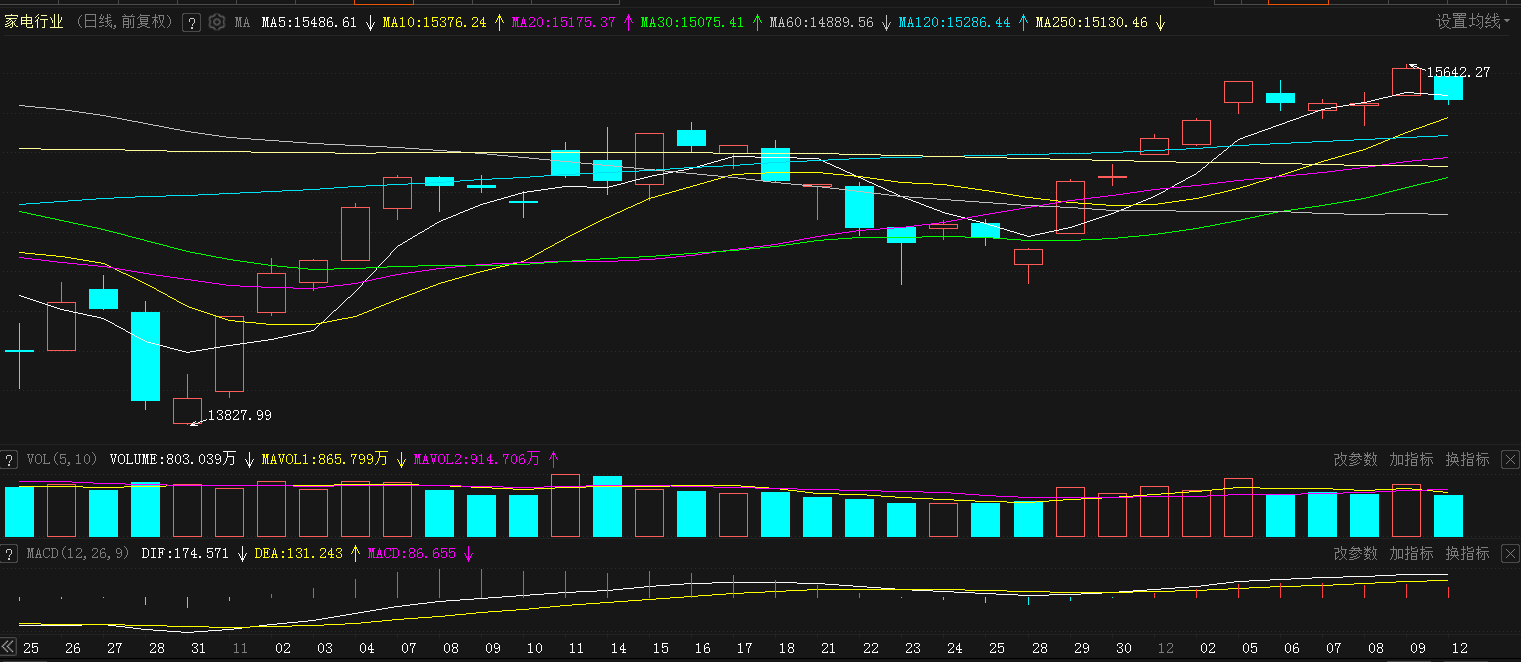Viewport: 1521px width, 662px height.
Task: Open MA settings with the gear icon
Action: (216, 22)
